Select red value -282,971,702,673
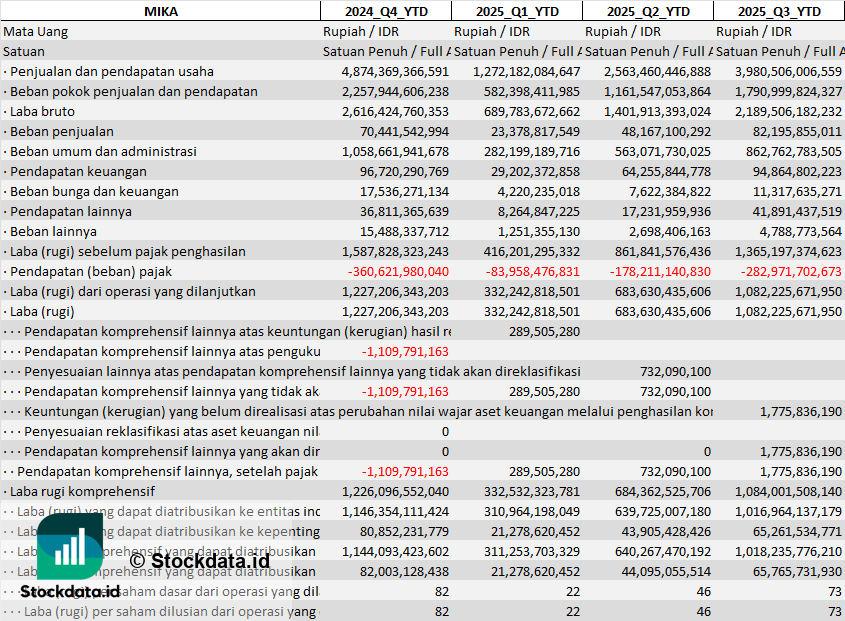The image size is (845, 621). point(791,272)
